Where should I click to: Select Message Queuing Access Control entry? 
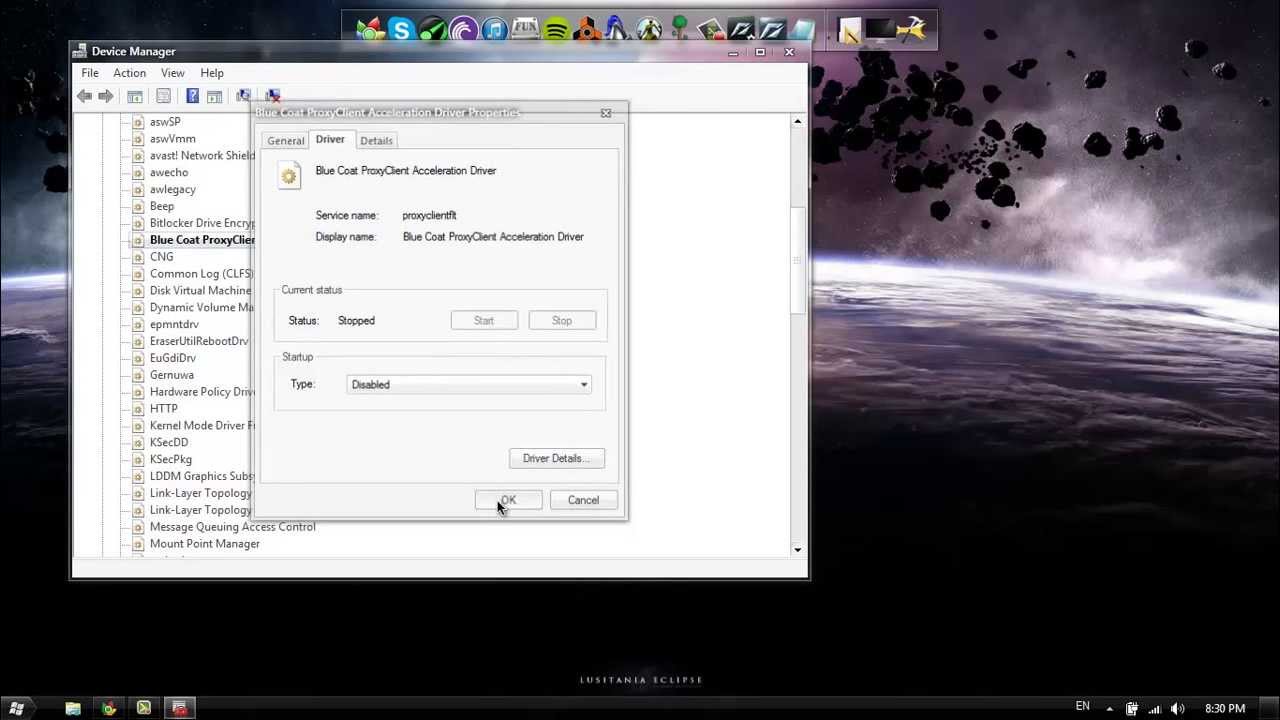[233, 527]
